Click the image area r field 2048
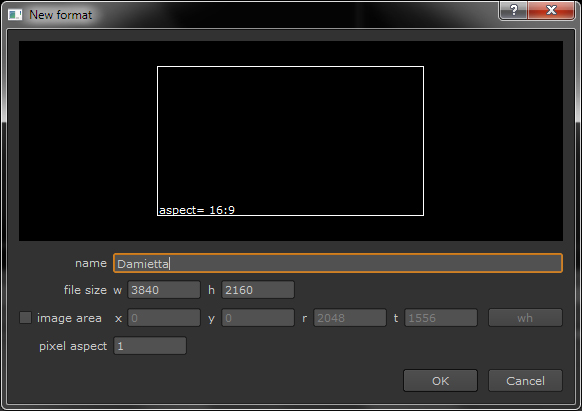 click(x=350, y=318)
